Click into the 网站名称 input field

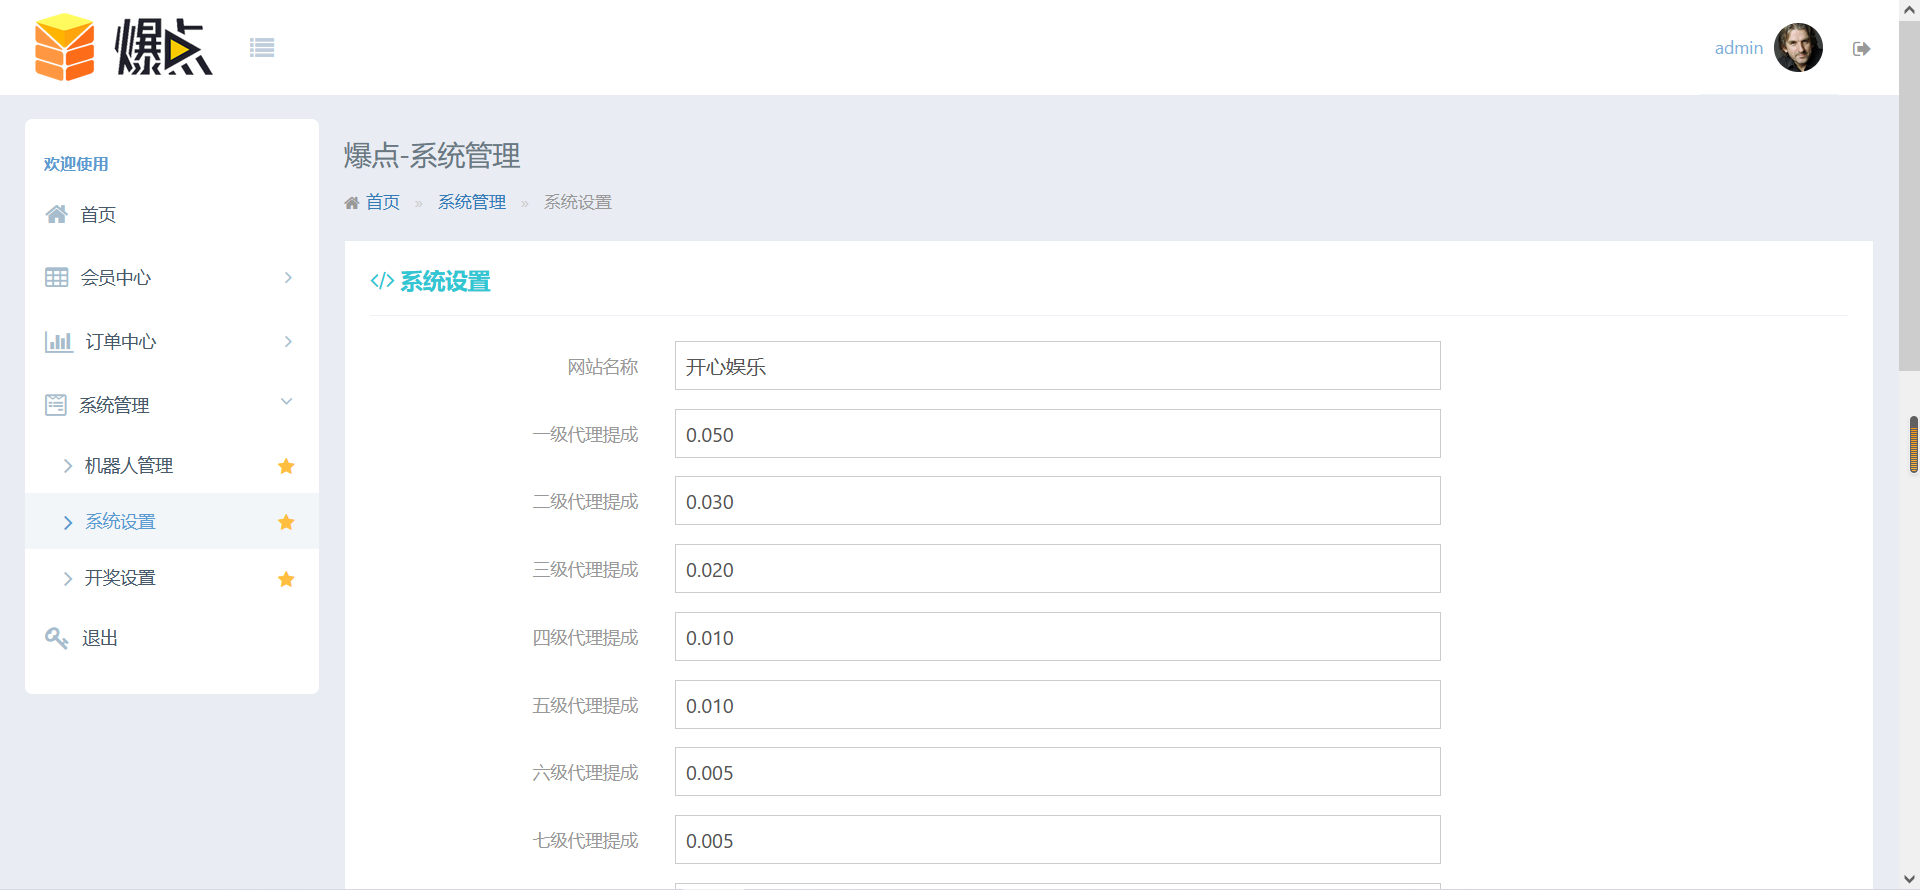click(1057, 366)
